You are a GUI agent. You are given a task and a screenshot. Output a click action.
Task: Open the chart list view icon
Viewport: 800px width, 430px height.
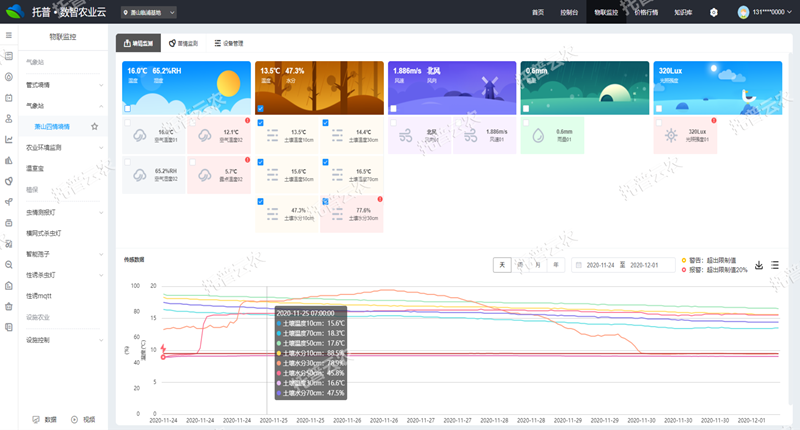pos(775,265)
